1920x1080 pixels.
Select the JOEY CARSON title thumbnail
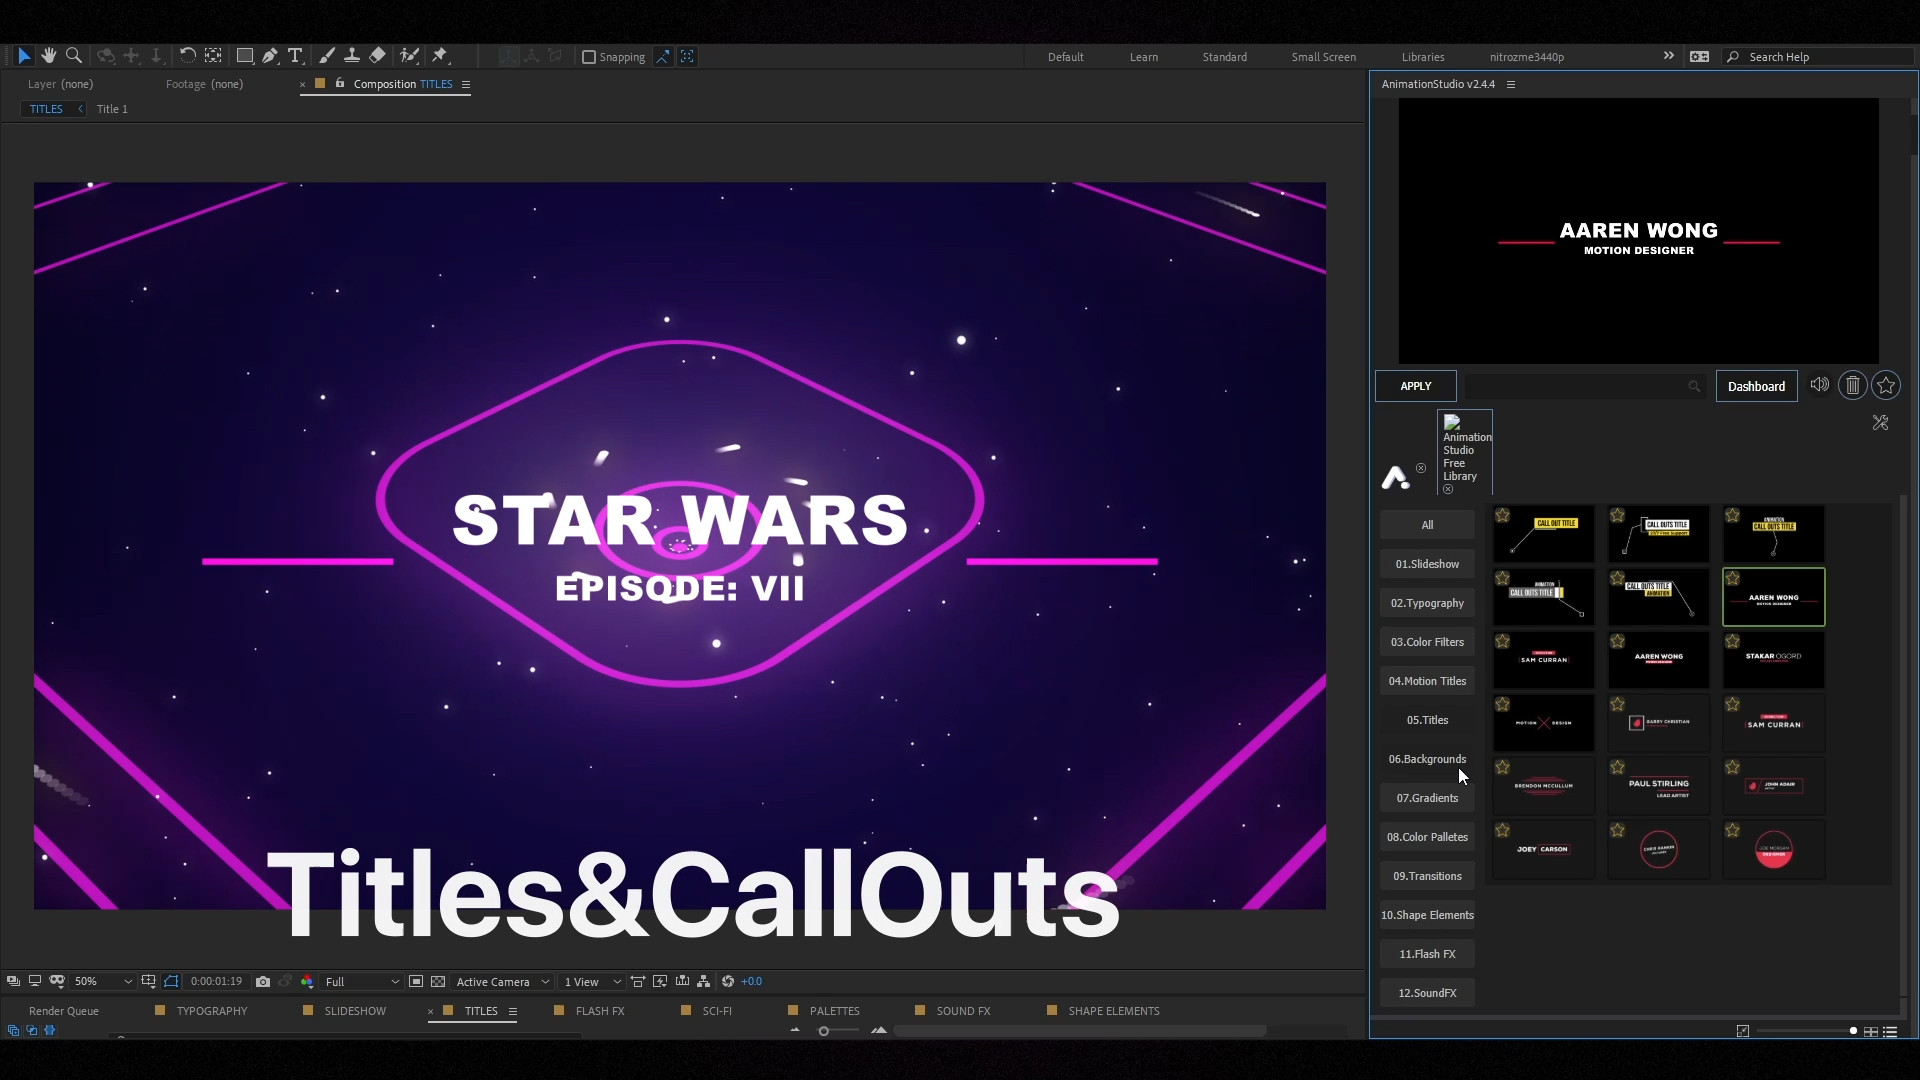point(1543,850)
